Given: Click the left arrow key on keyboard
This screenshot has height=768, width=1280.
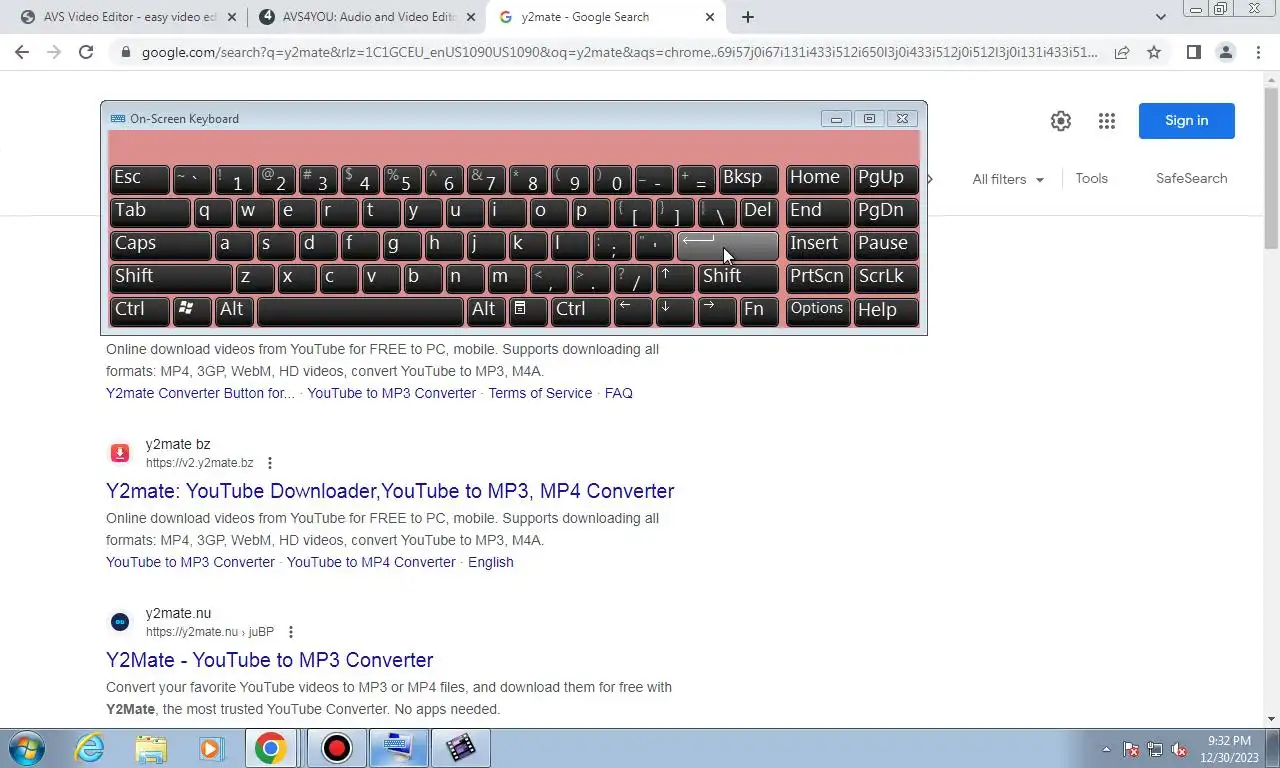Looking at the screenshot, I should pos(632,310).
